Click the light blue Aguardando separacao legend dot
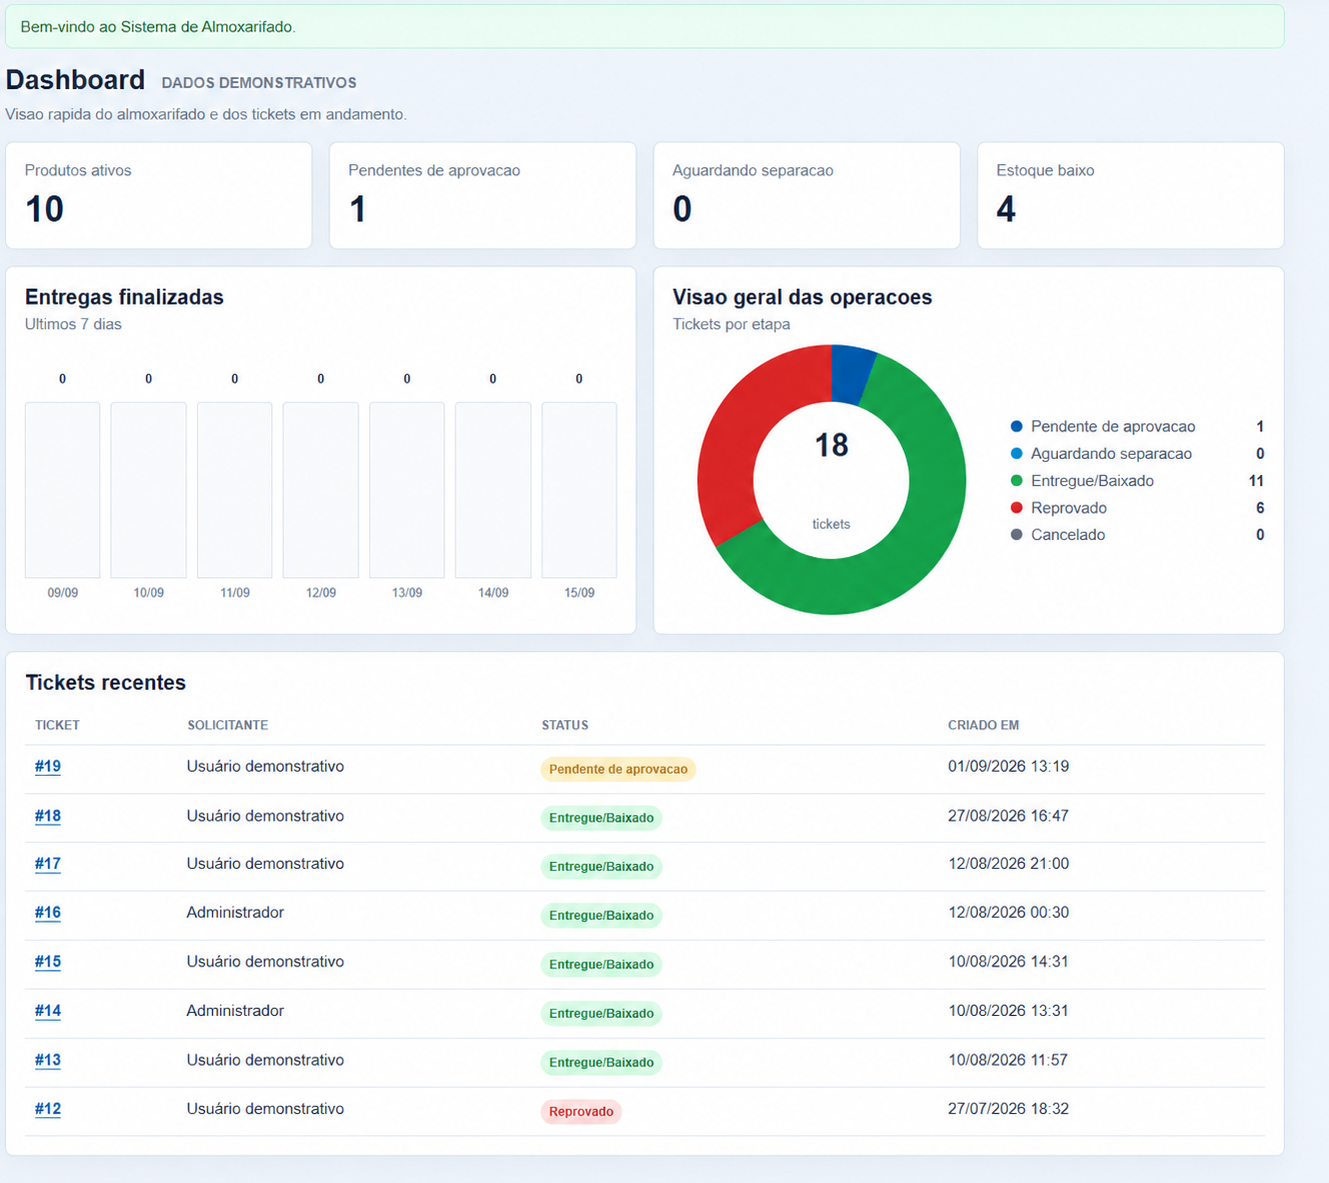 [x=1017, y=454]
